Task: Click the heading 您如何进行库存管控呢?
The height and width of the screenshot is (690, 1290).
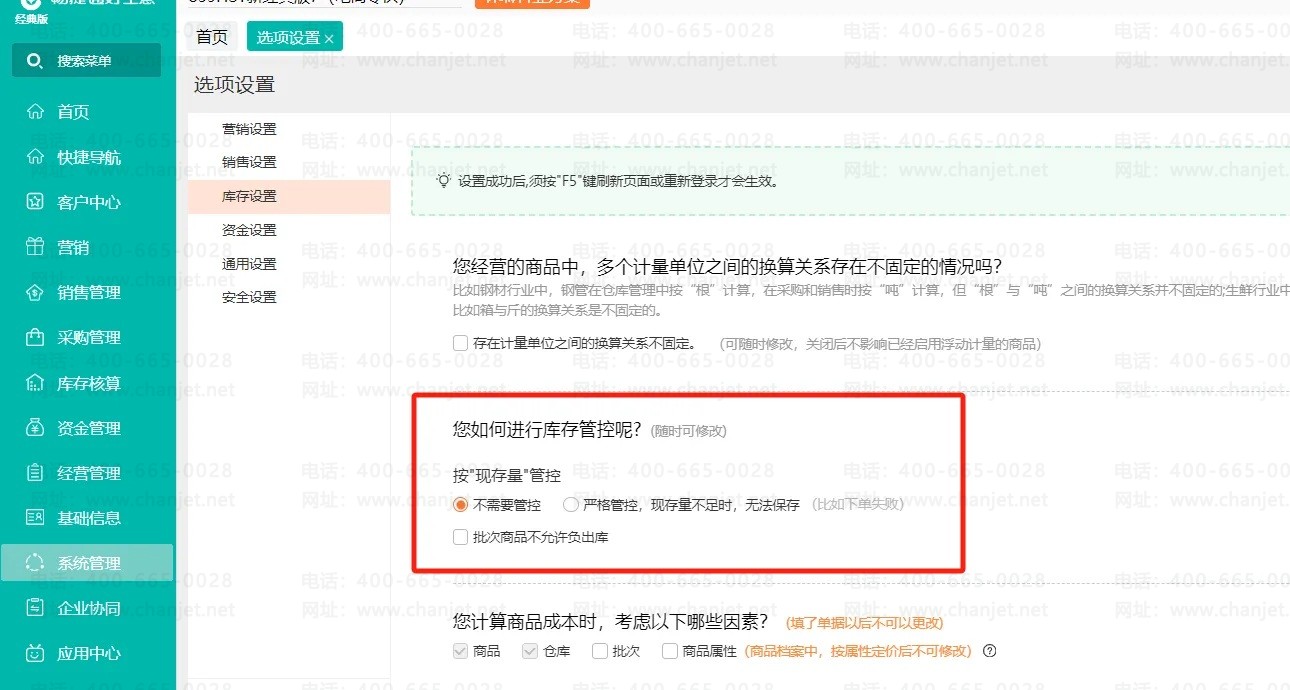Action: tap(547, 430)
